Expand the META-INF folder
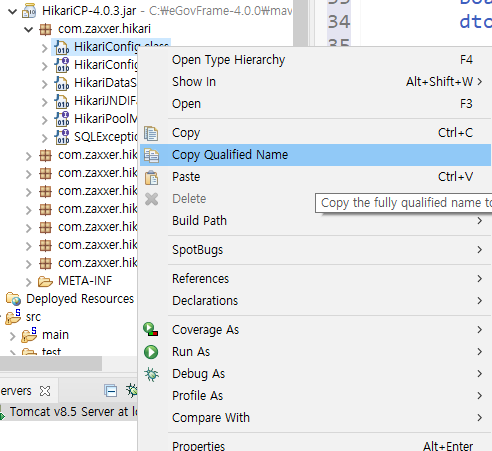 tap(29, 282)
